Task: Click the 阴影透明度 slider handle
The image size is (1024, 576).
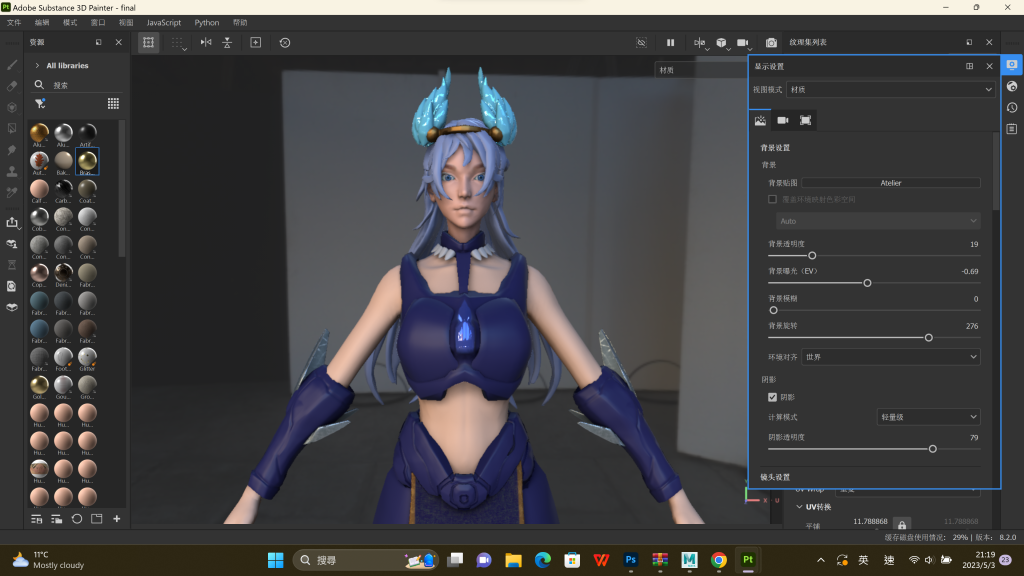Action: click(933, 449)
